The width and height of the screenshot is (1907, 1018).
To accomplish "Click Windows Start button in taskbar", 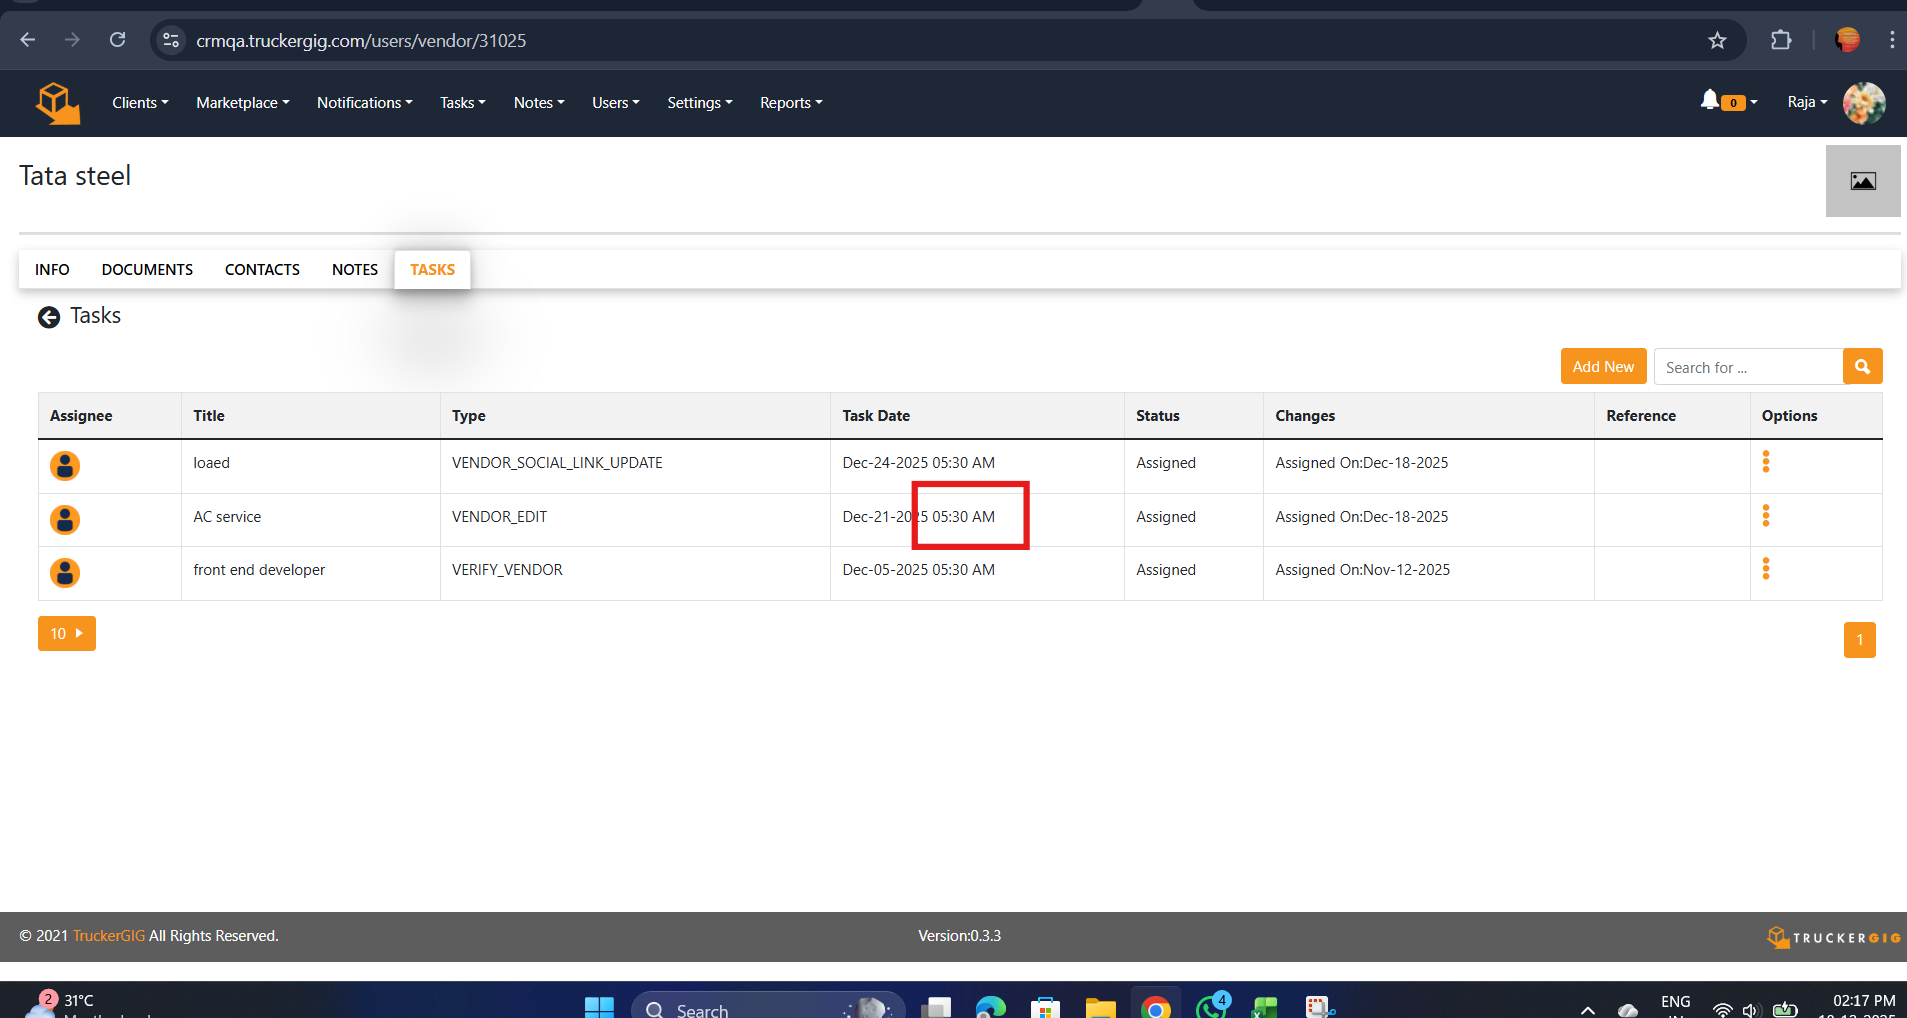I will [x=599, y=1008].
